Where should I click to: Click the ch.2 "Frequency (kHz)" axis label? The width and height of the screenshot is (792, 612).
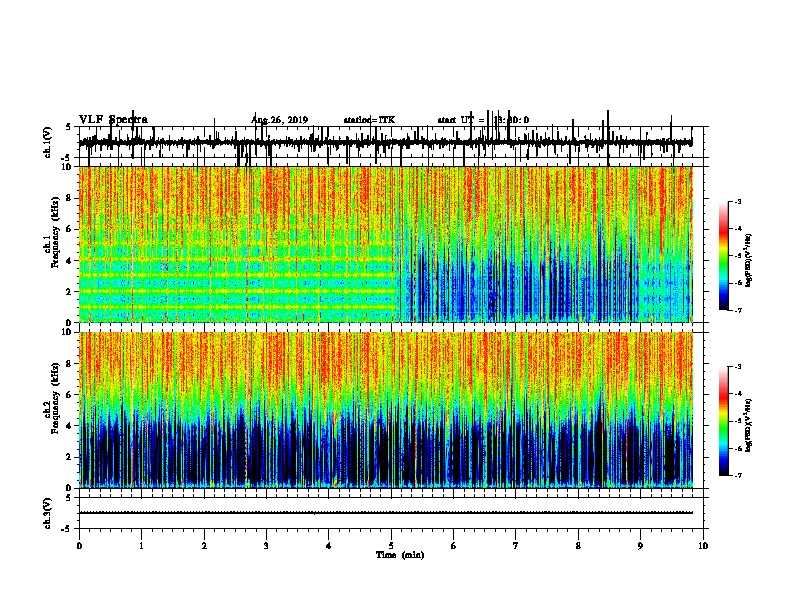pyautogui.click(x=55, y=398)
